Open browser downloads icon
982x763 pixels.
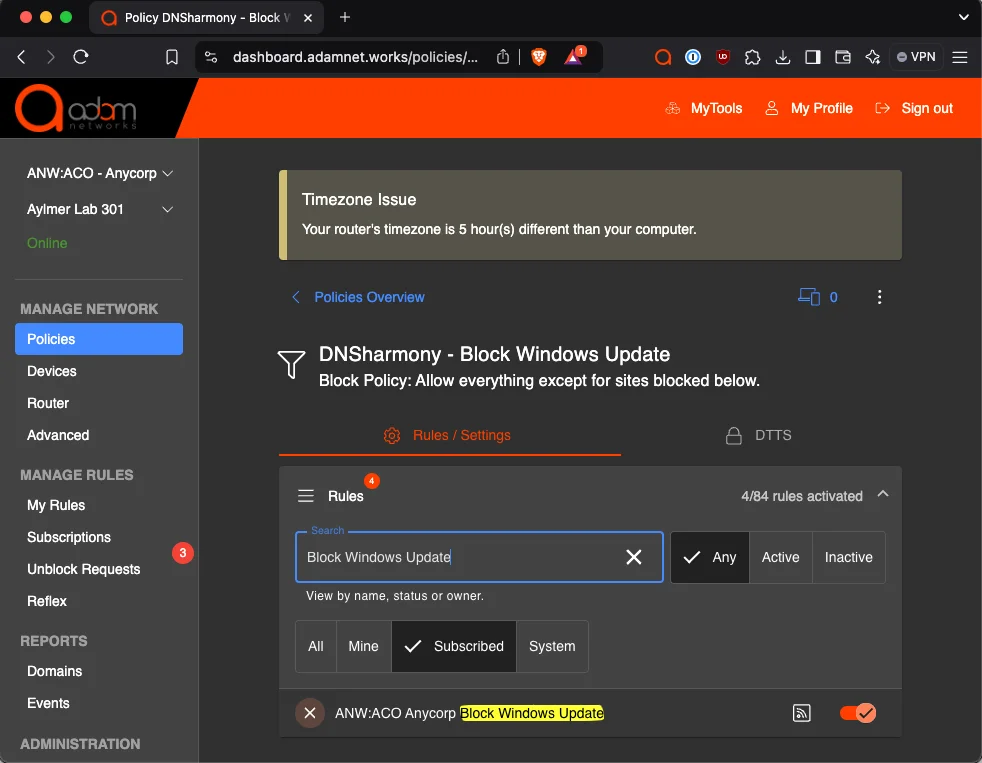[x=782, y=57]
